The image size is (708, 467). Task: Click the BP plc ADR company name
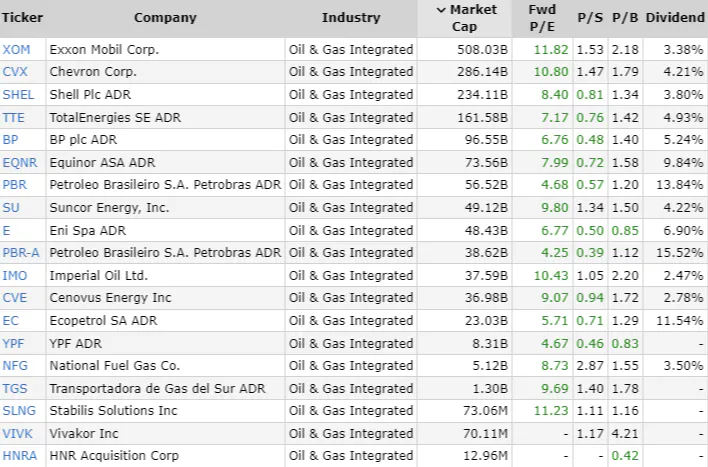pos(83,140)
